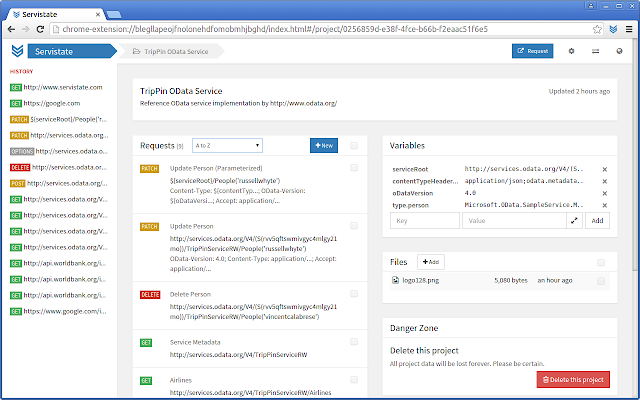
Task: Click the Request button in header
Action: coord(533,51)
